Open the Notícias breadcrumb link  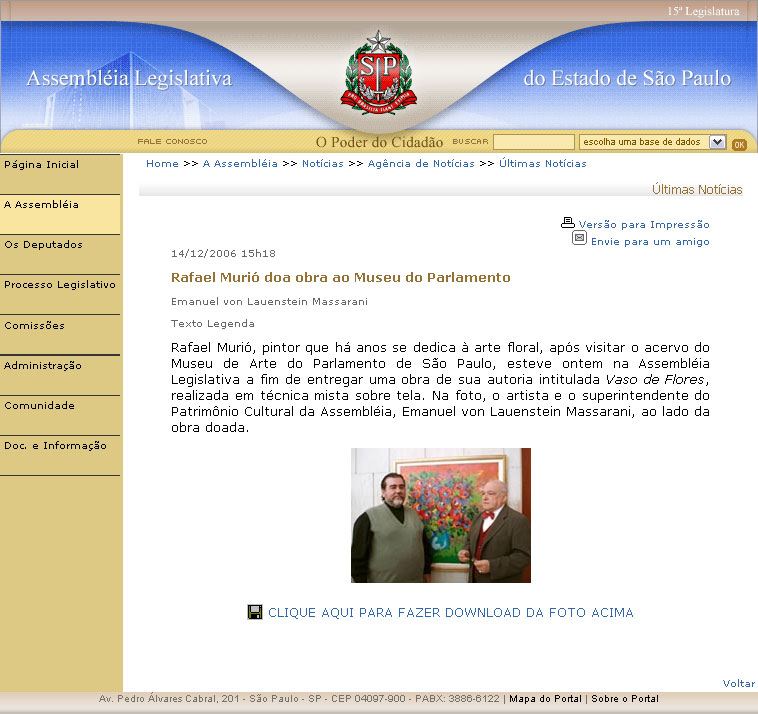322,163
